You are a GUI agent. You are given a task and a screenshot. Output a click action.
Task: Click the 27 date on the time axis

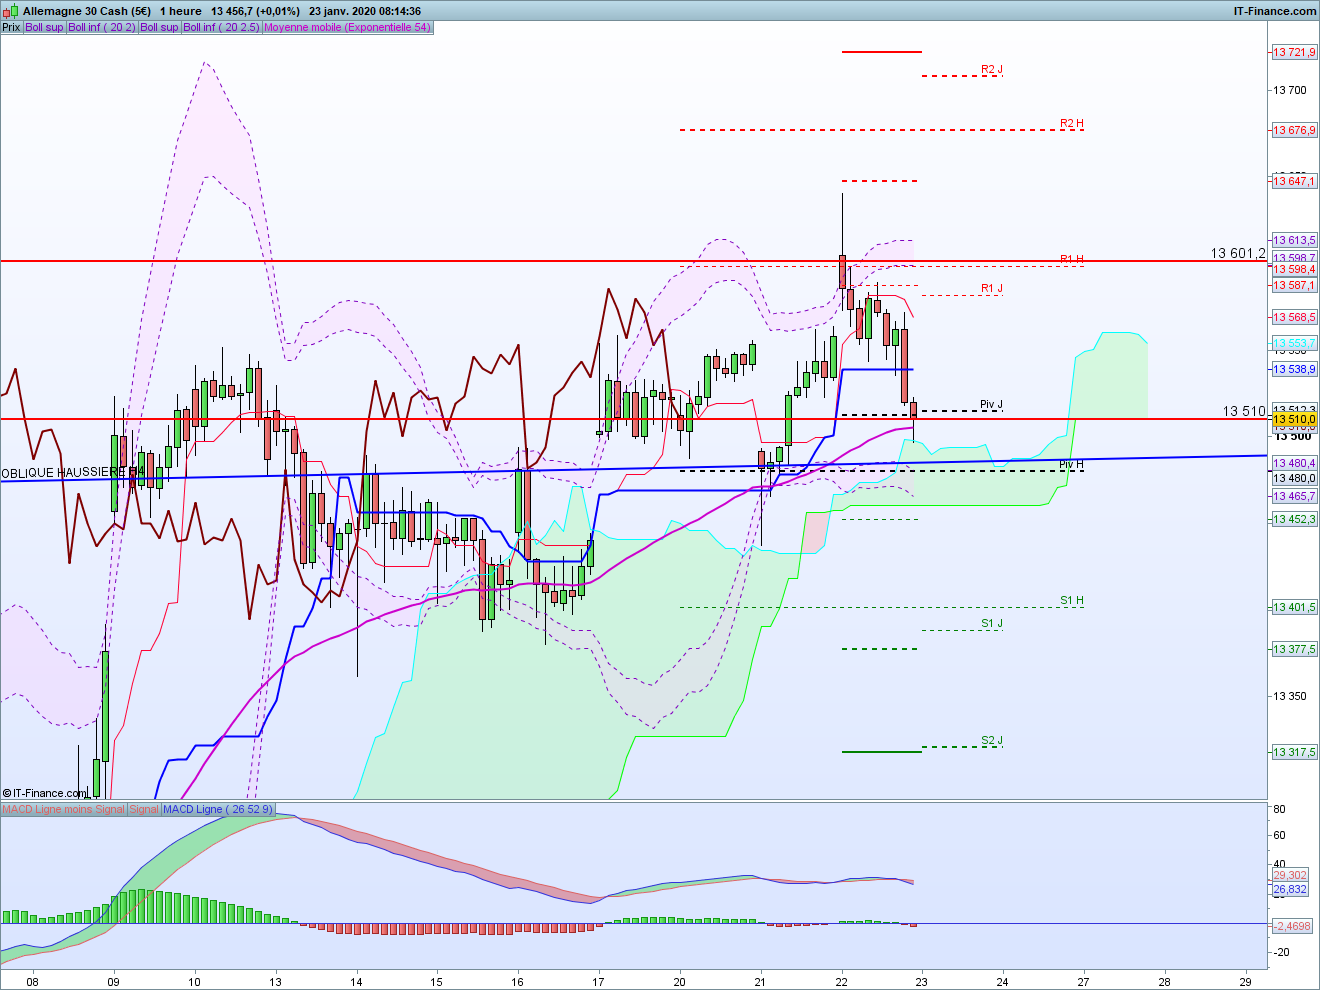click(x=1083, y=981)
